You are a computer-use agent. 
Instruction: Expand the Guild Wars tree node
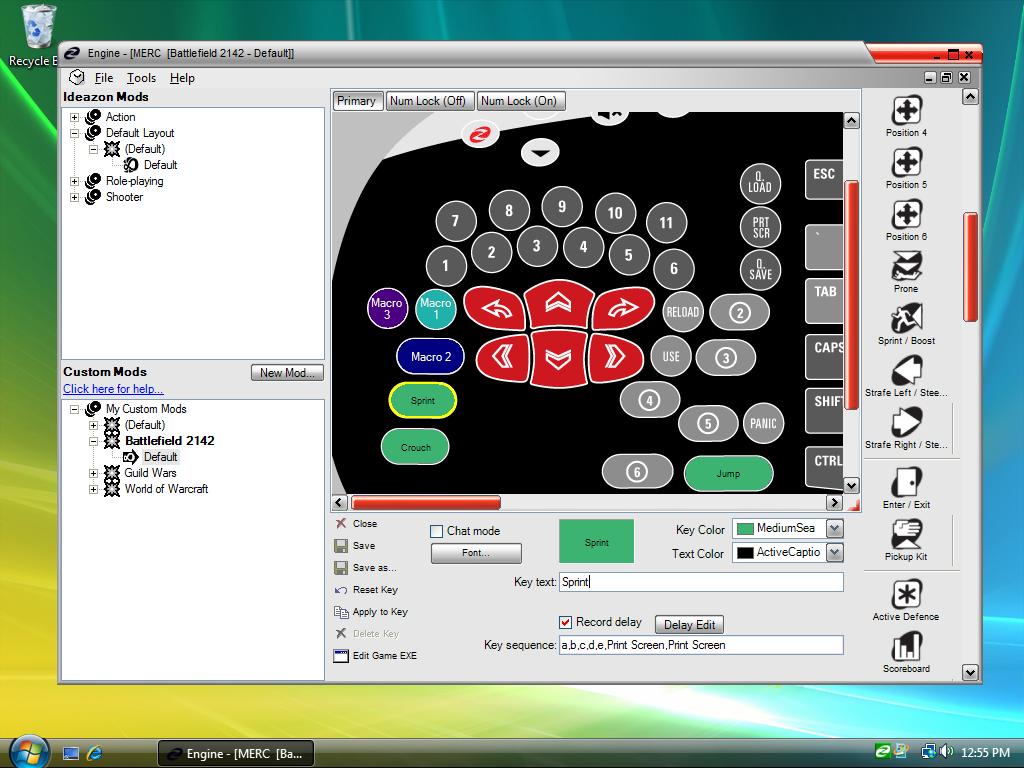coord(93,473)
